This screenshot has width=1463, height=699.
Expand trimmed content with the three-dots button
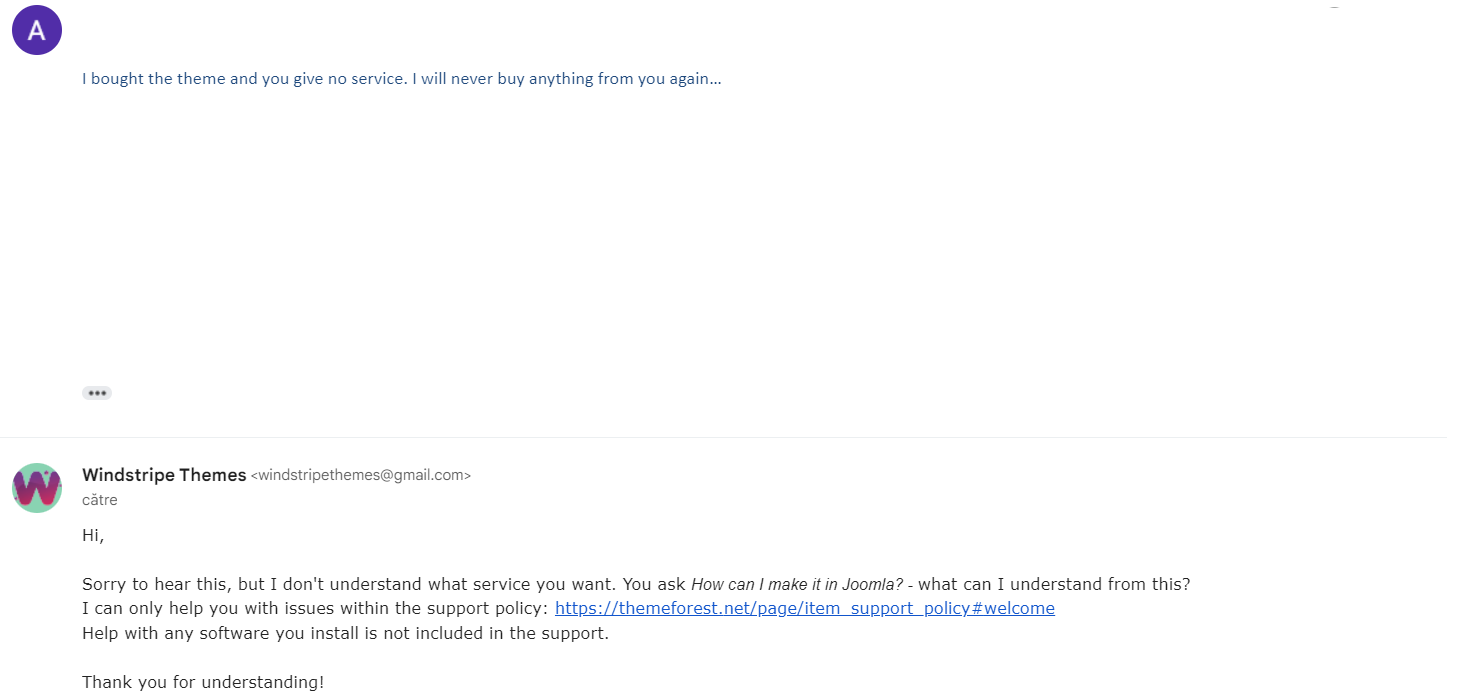pos(97,393)
